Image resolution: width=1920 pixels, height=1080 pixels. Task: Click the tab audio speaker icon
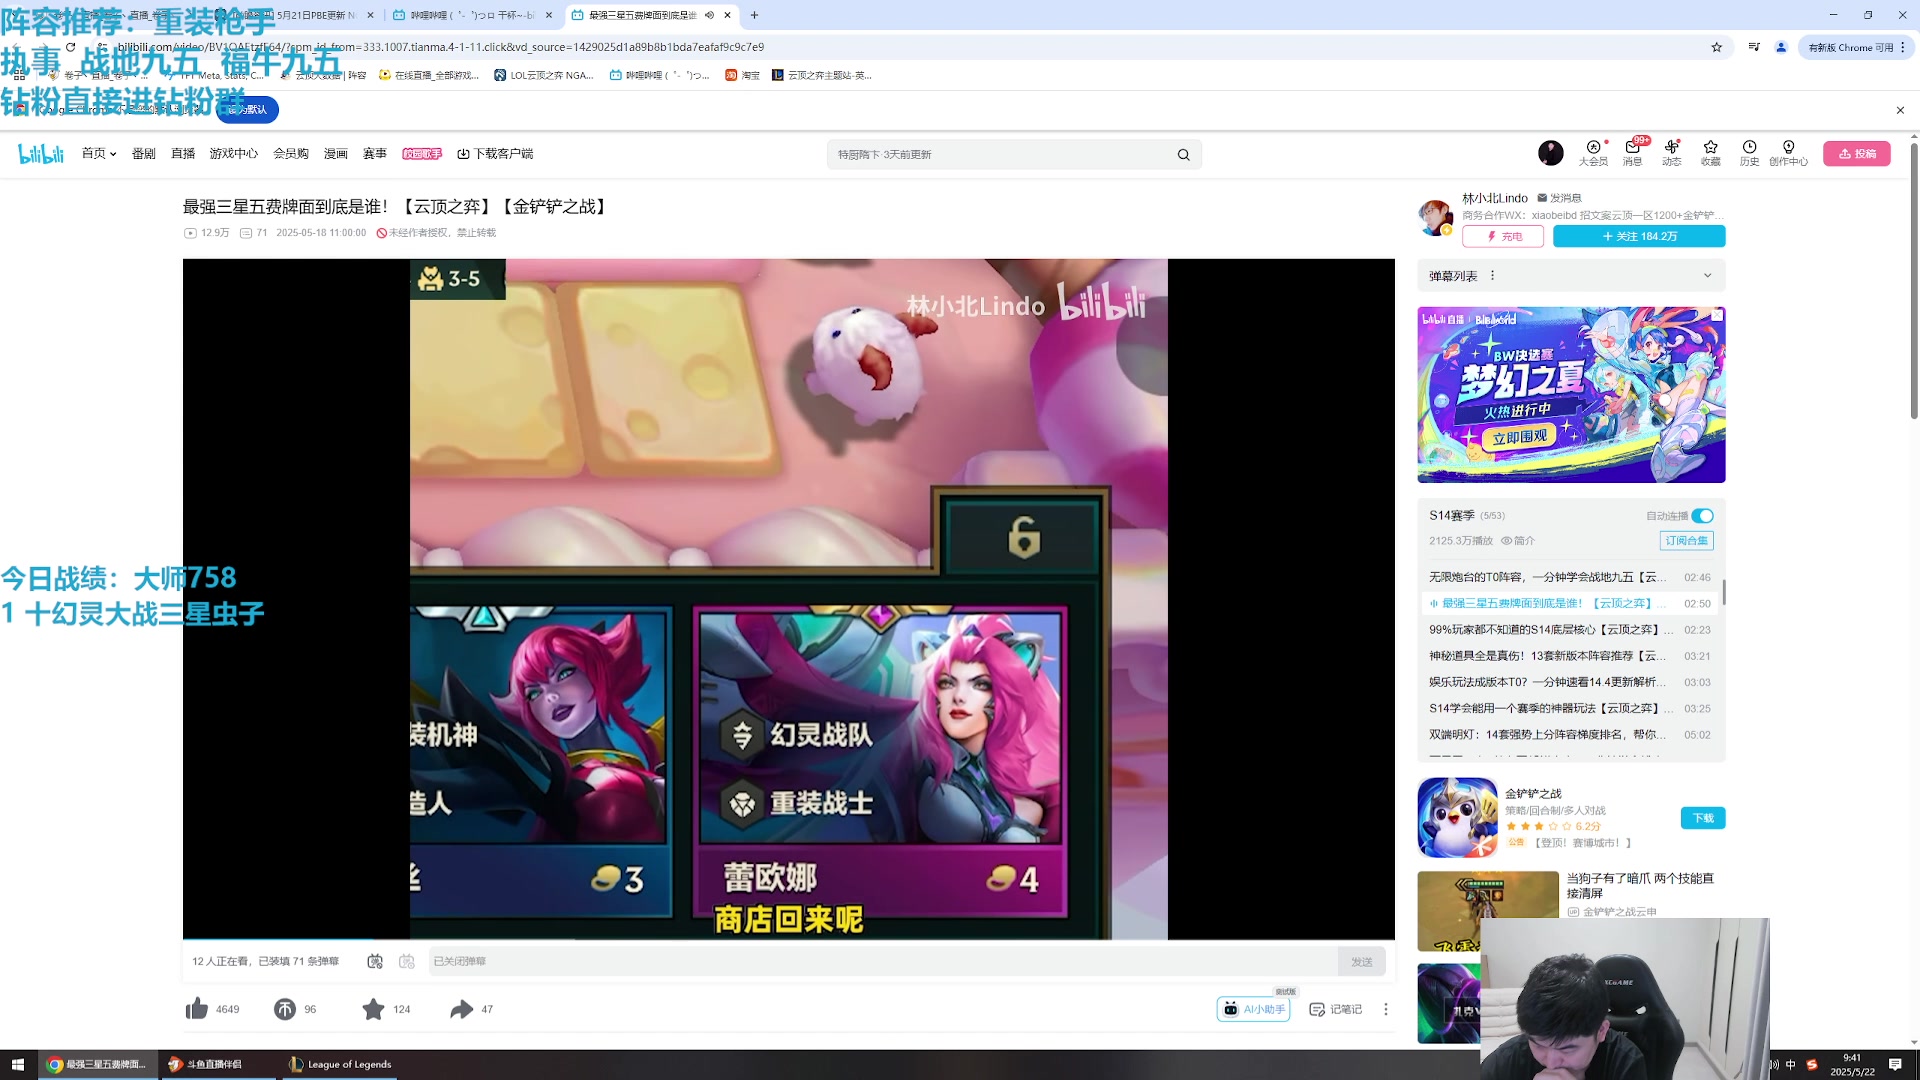(x=709, y=15)
